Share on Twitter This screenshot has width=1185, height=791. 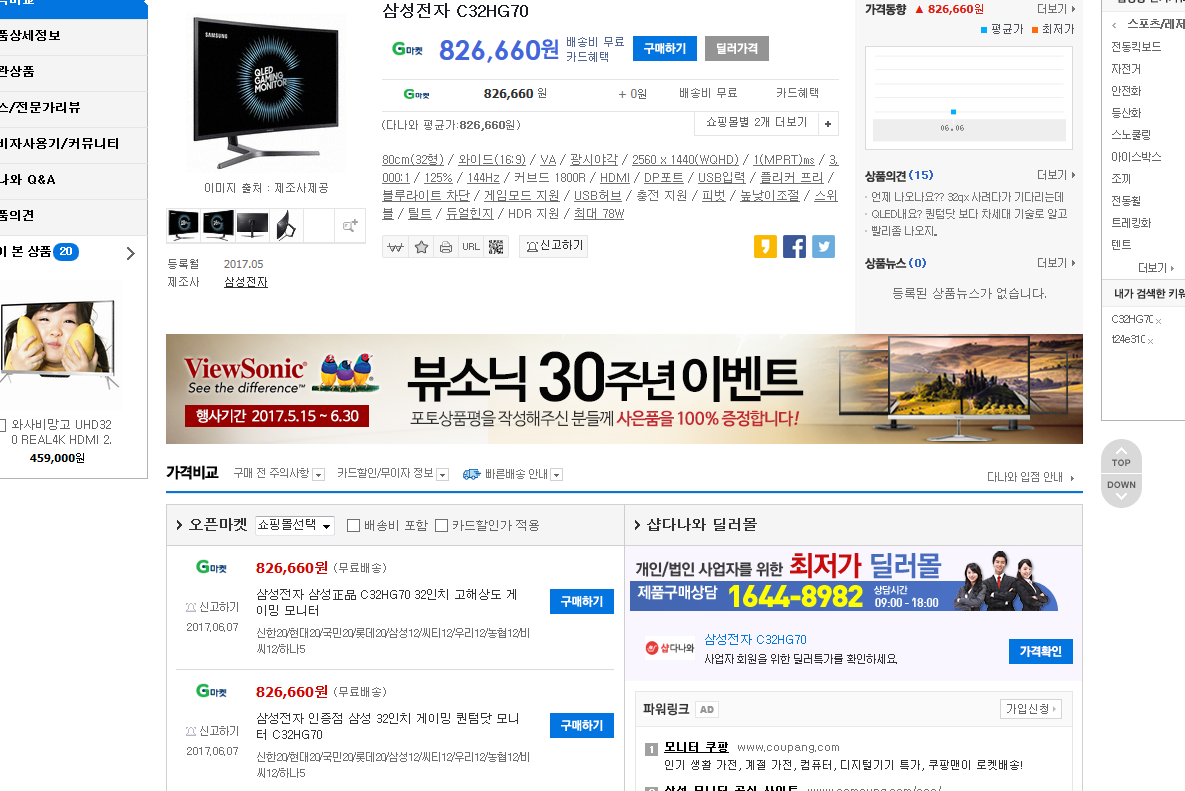tap(823, 246)
